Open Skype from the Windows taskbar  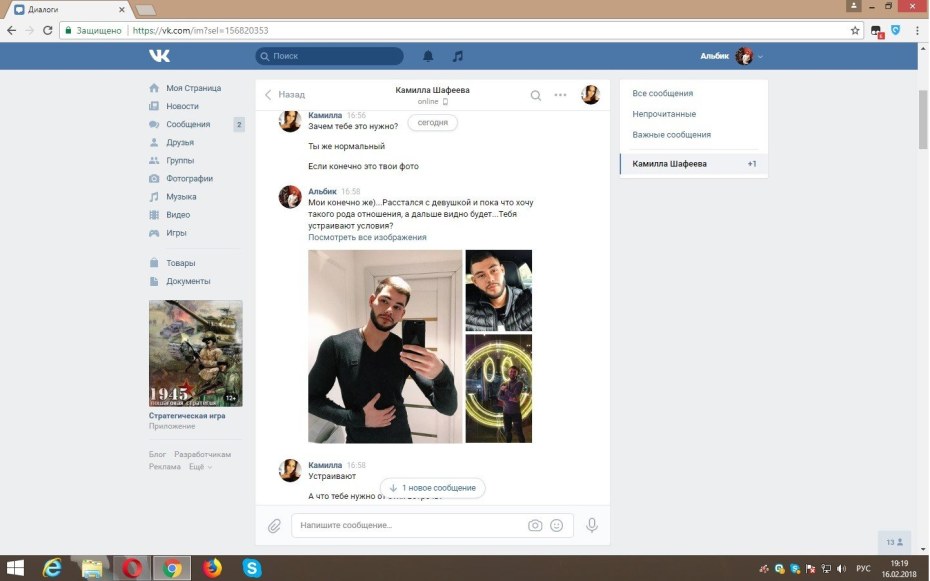pyautogui.click(x=252, y=568)
